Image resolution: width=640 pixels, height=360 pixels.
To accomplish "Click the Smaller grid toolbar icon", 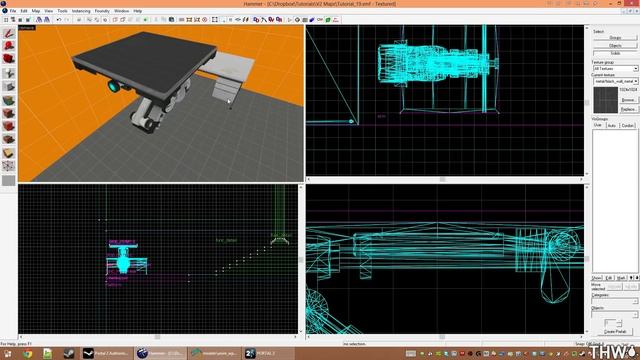I will pos(20,20).
